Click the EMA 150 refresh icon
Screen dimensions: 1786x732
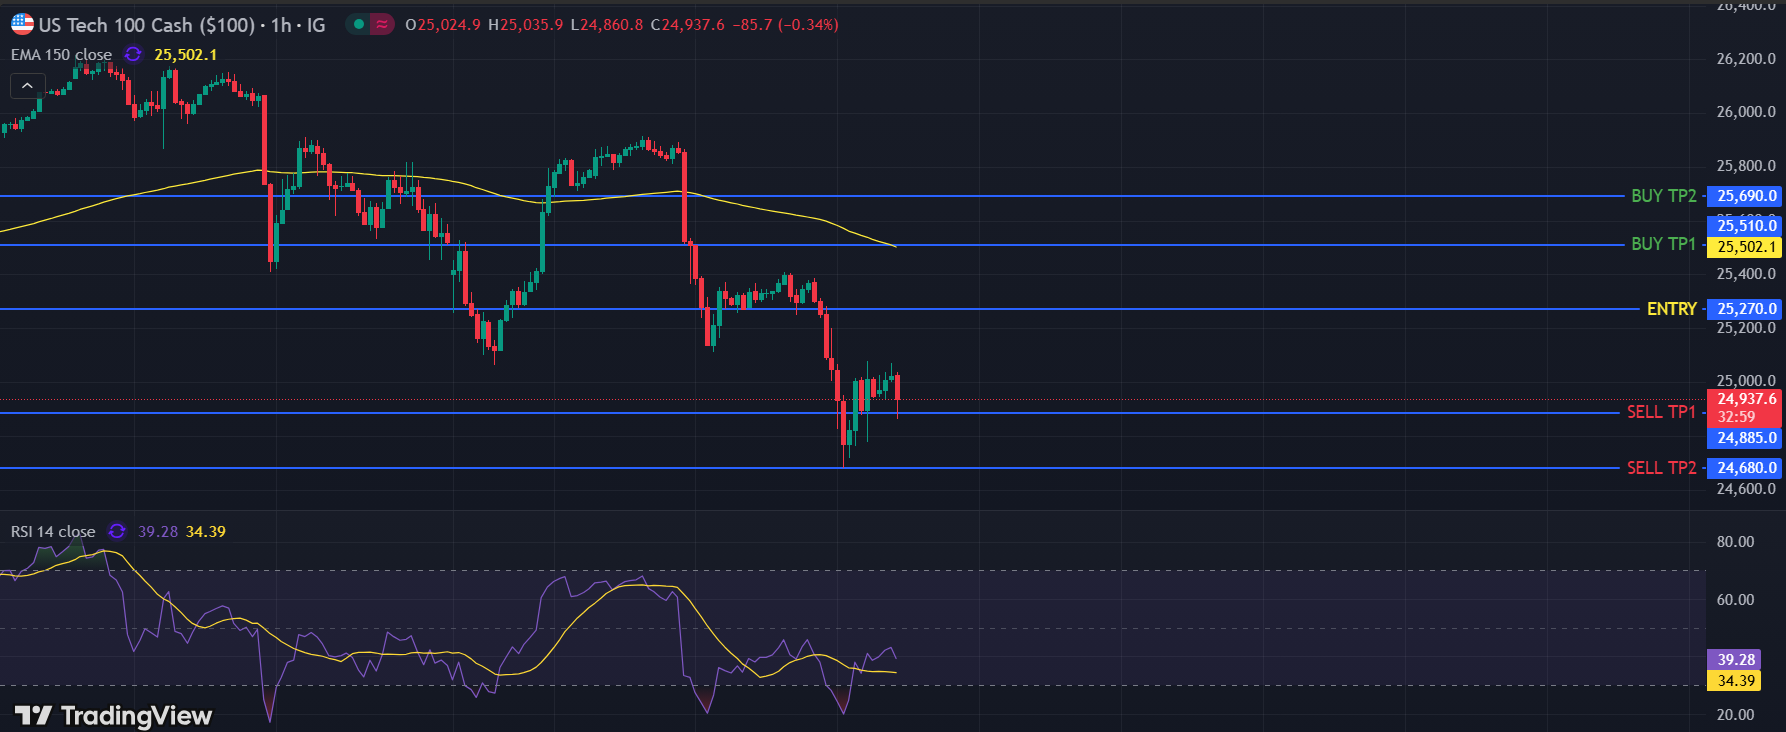click(x=133, y=55)
